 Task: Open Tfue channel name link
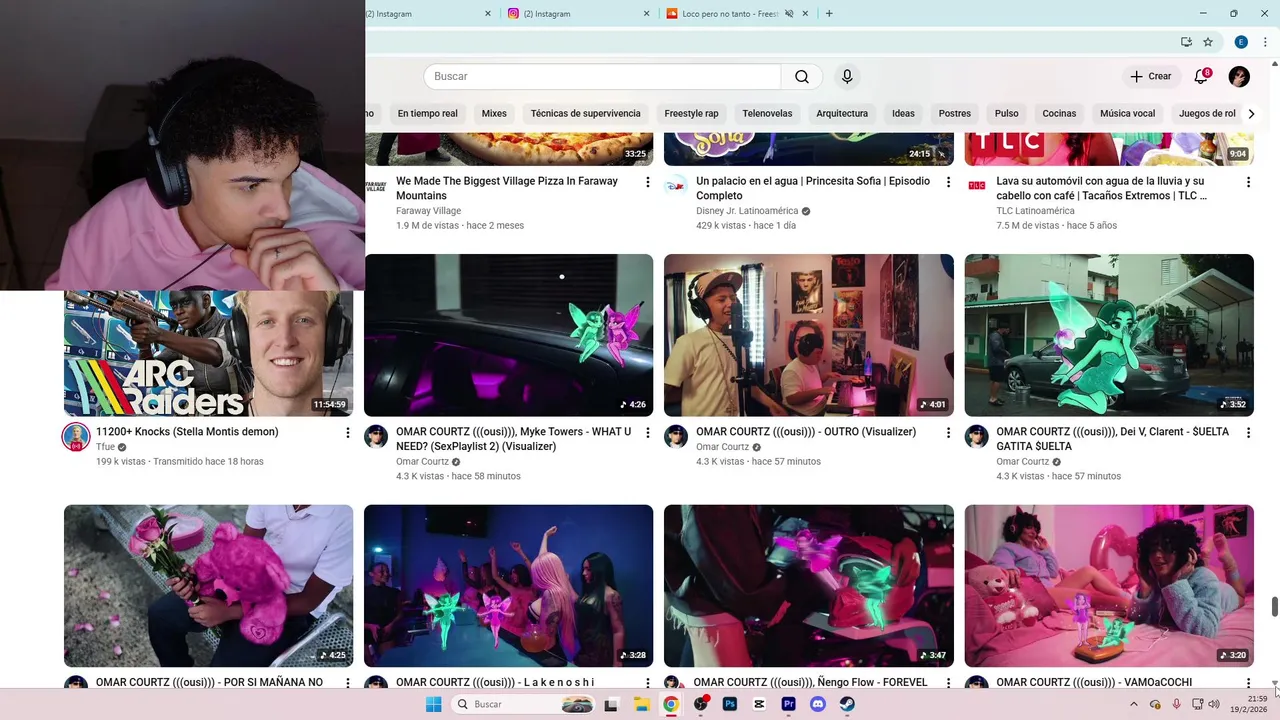(x=105, y=447)
